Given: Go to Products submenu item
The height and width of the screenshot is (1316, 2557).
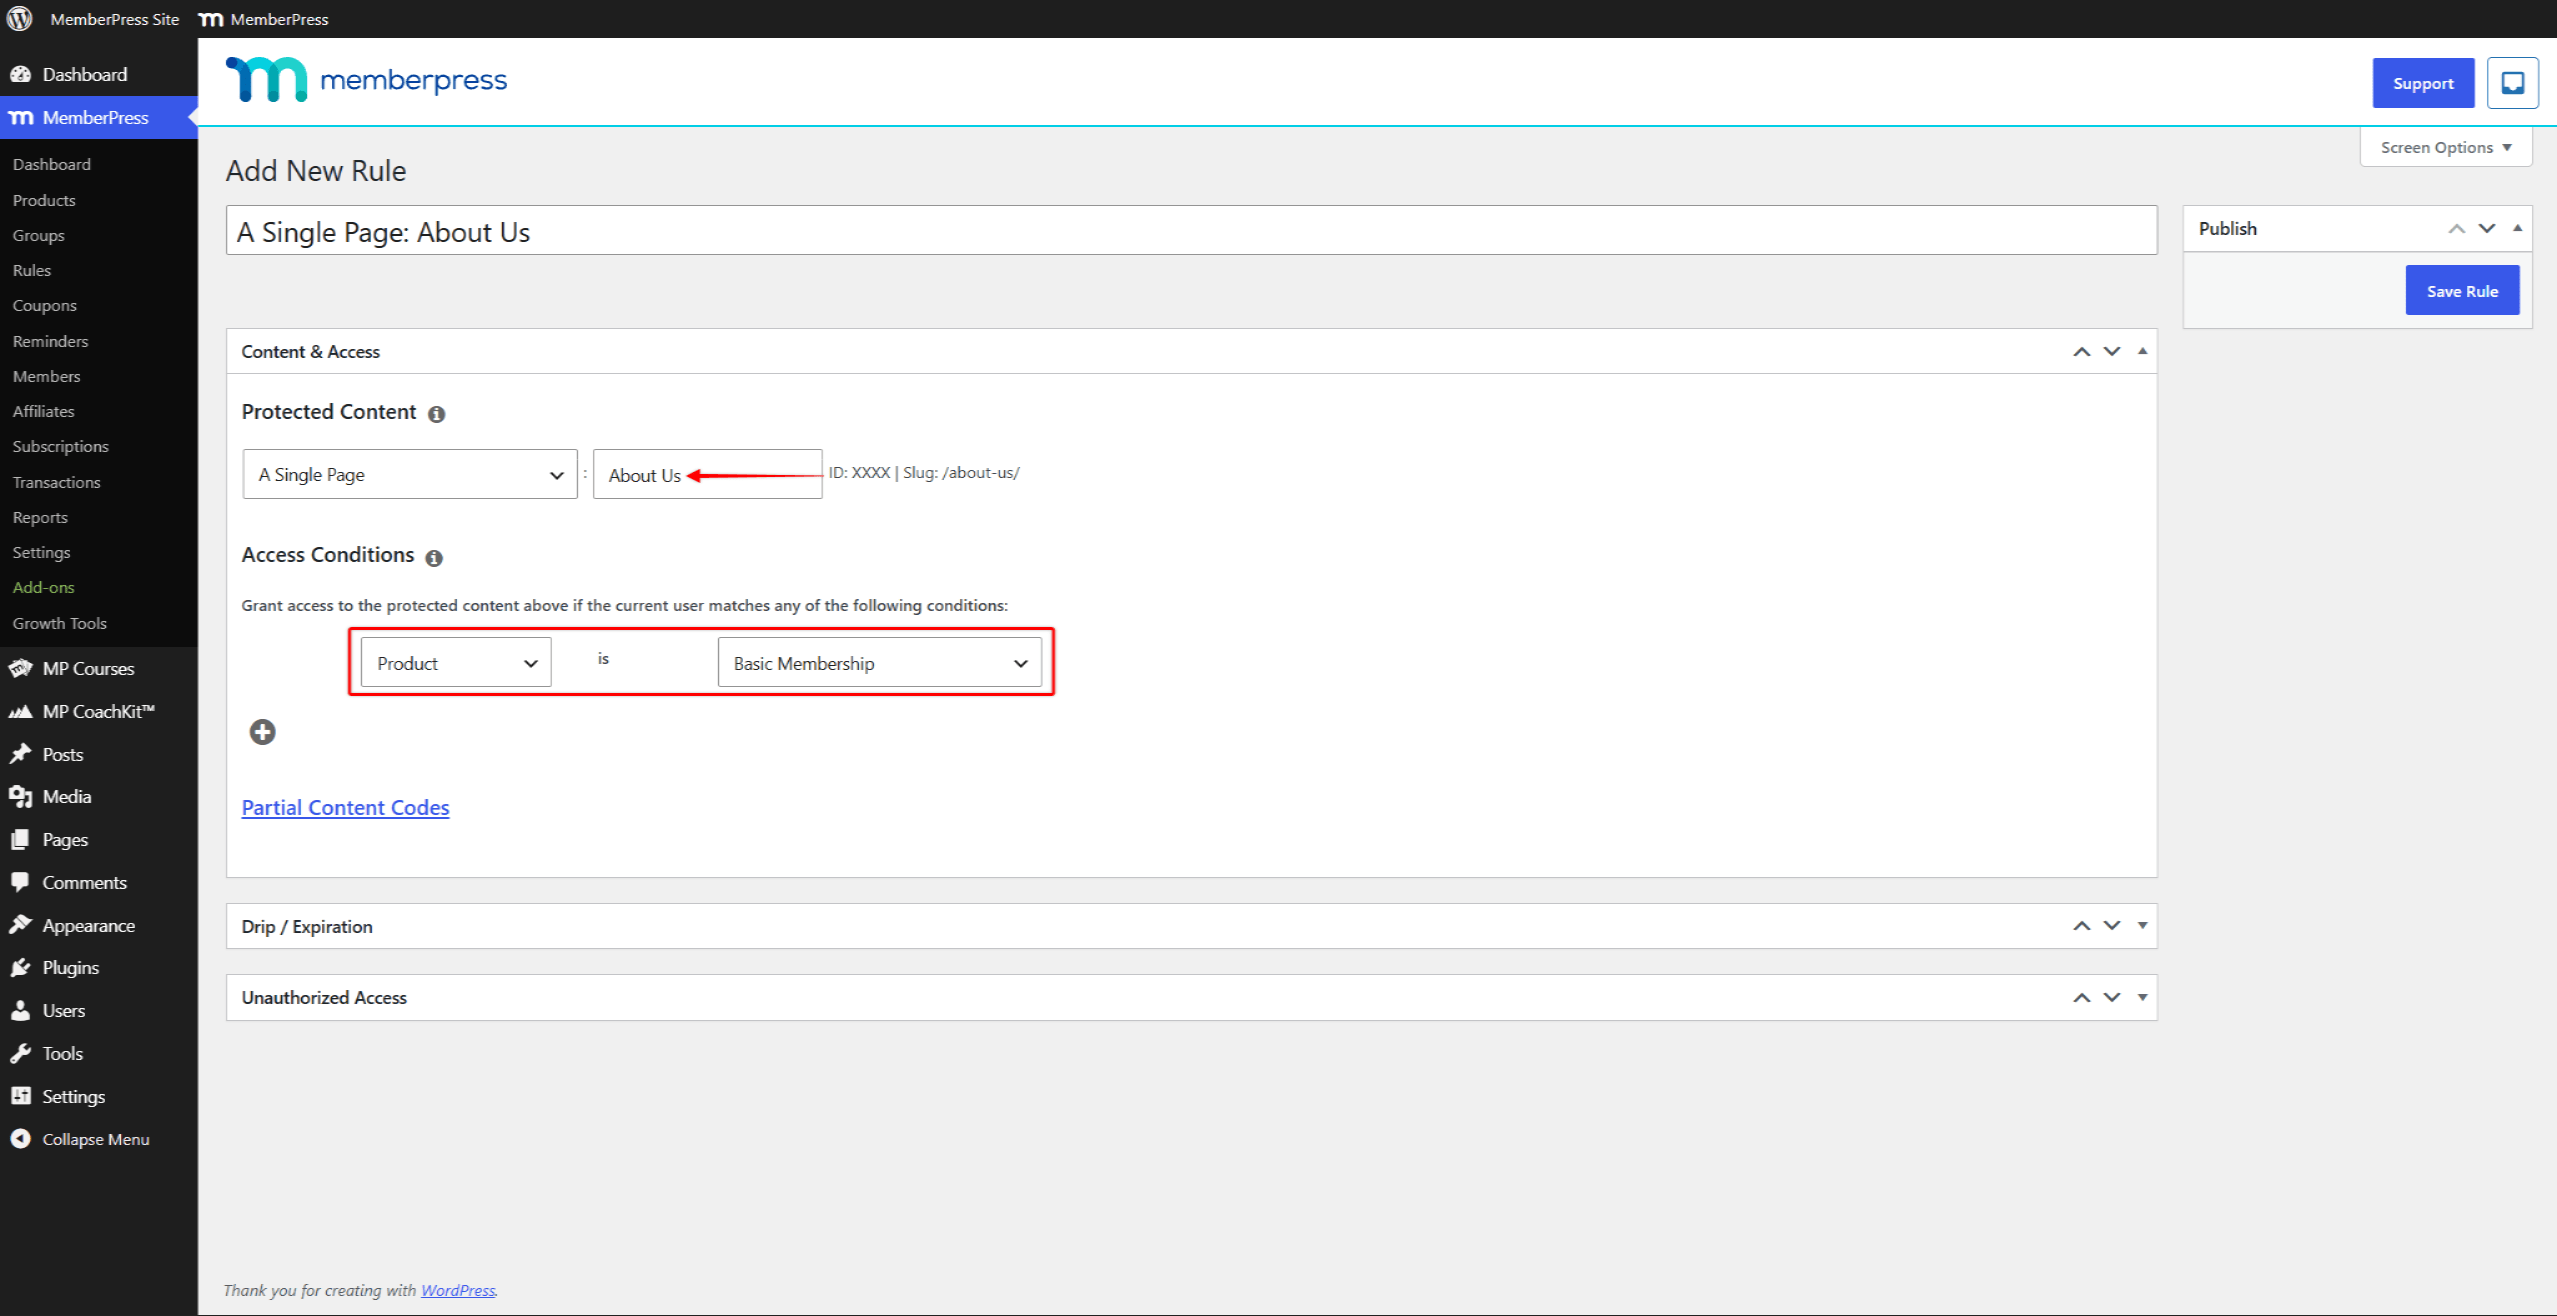Looking at the screenshot, I should coord(44,200).
